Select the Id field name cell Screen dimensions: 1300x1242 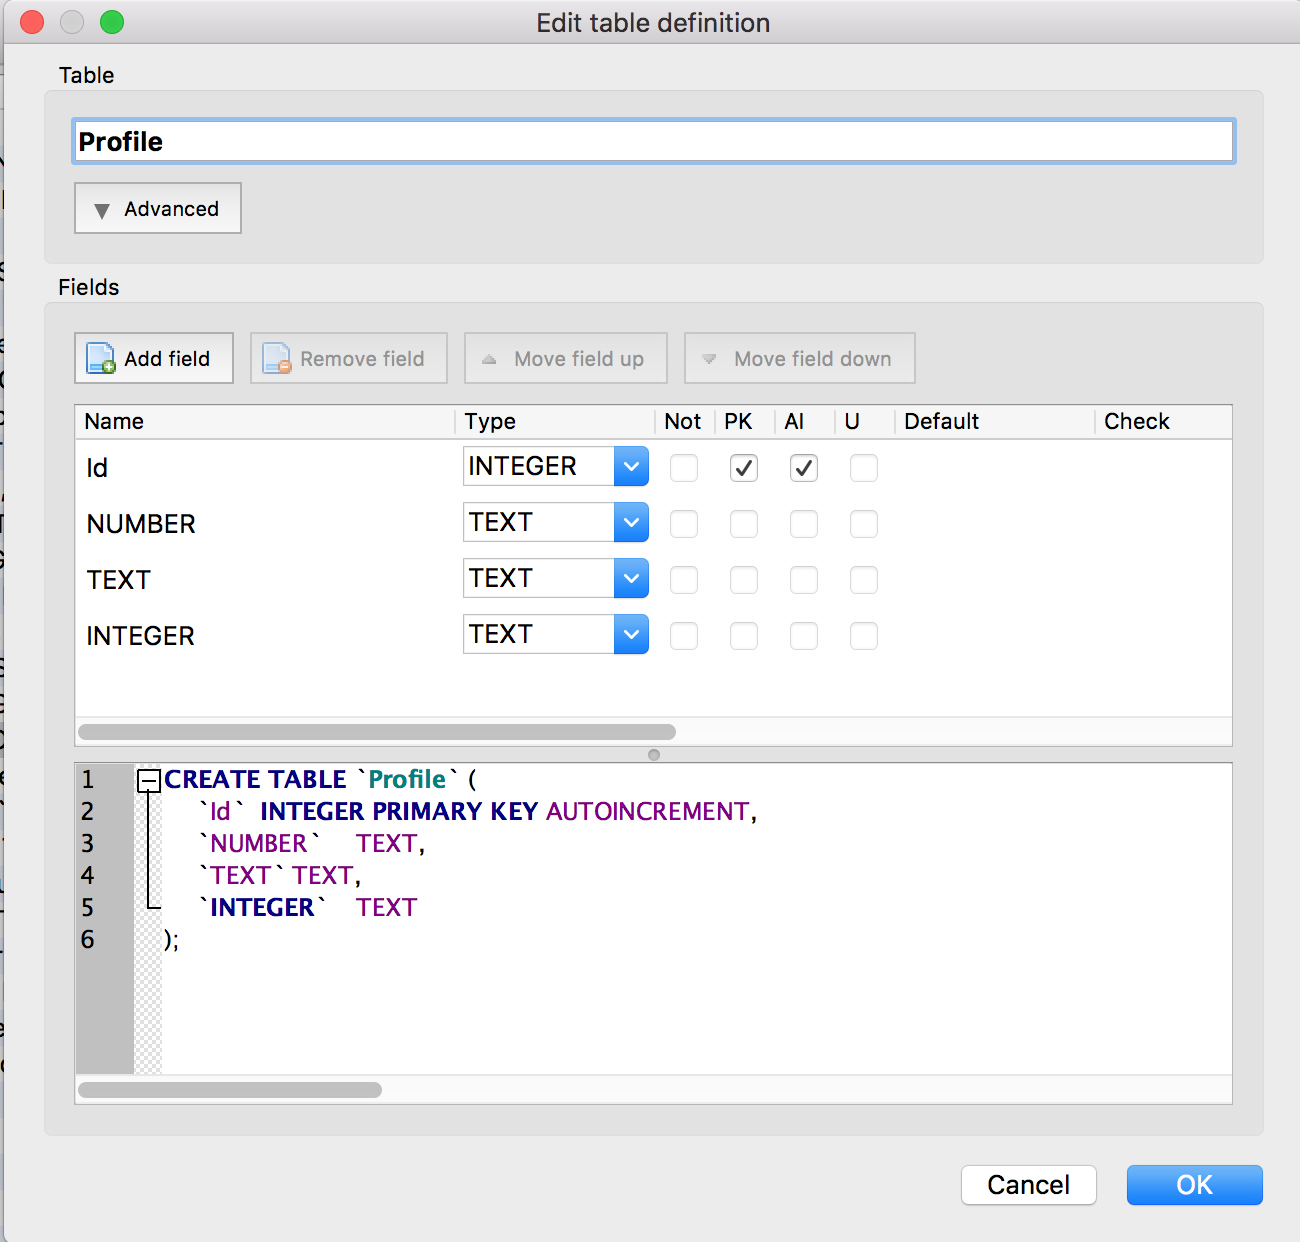(x=265, y=468)
